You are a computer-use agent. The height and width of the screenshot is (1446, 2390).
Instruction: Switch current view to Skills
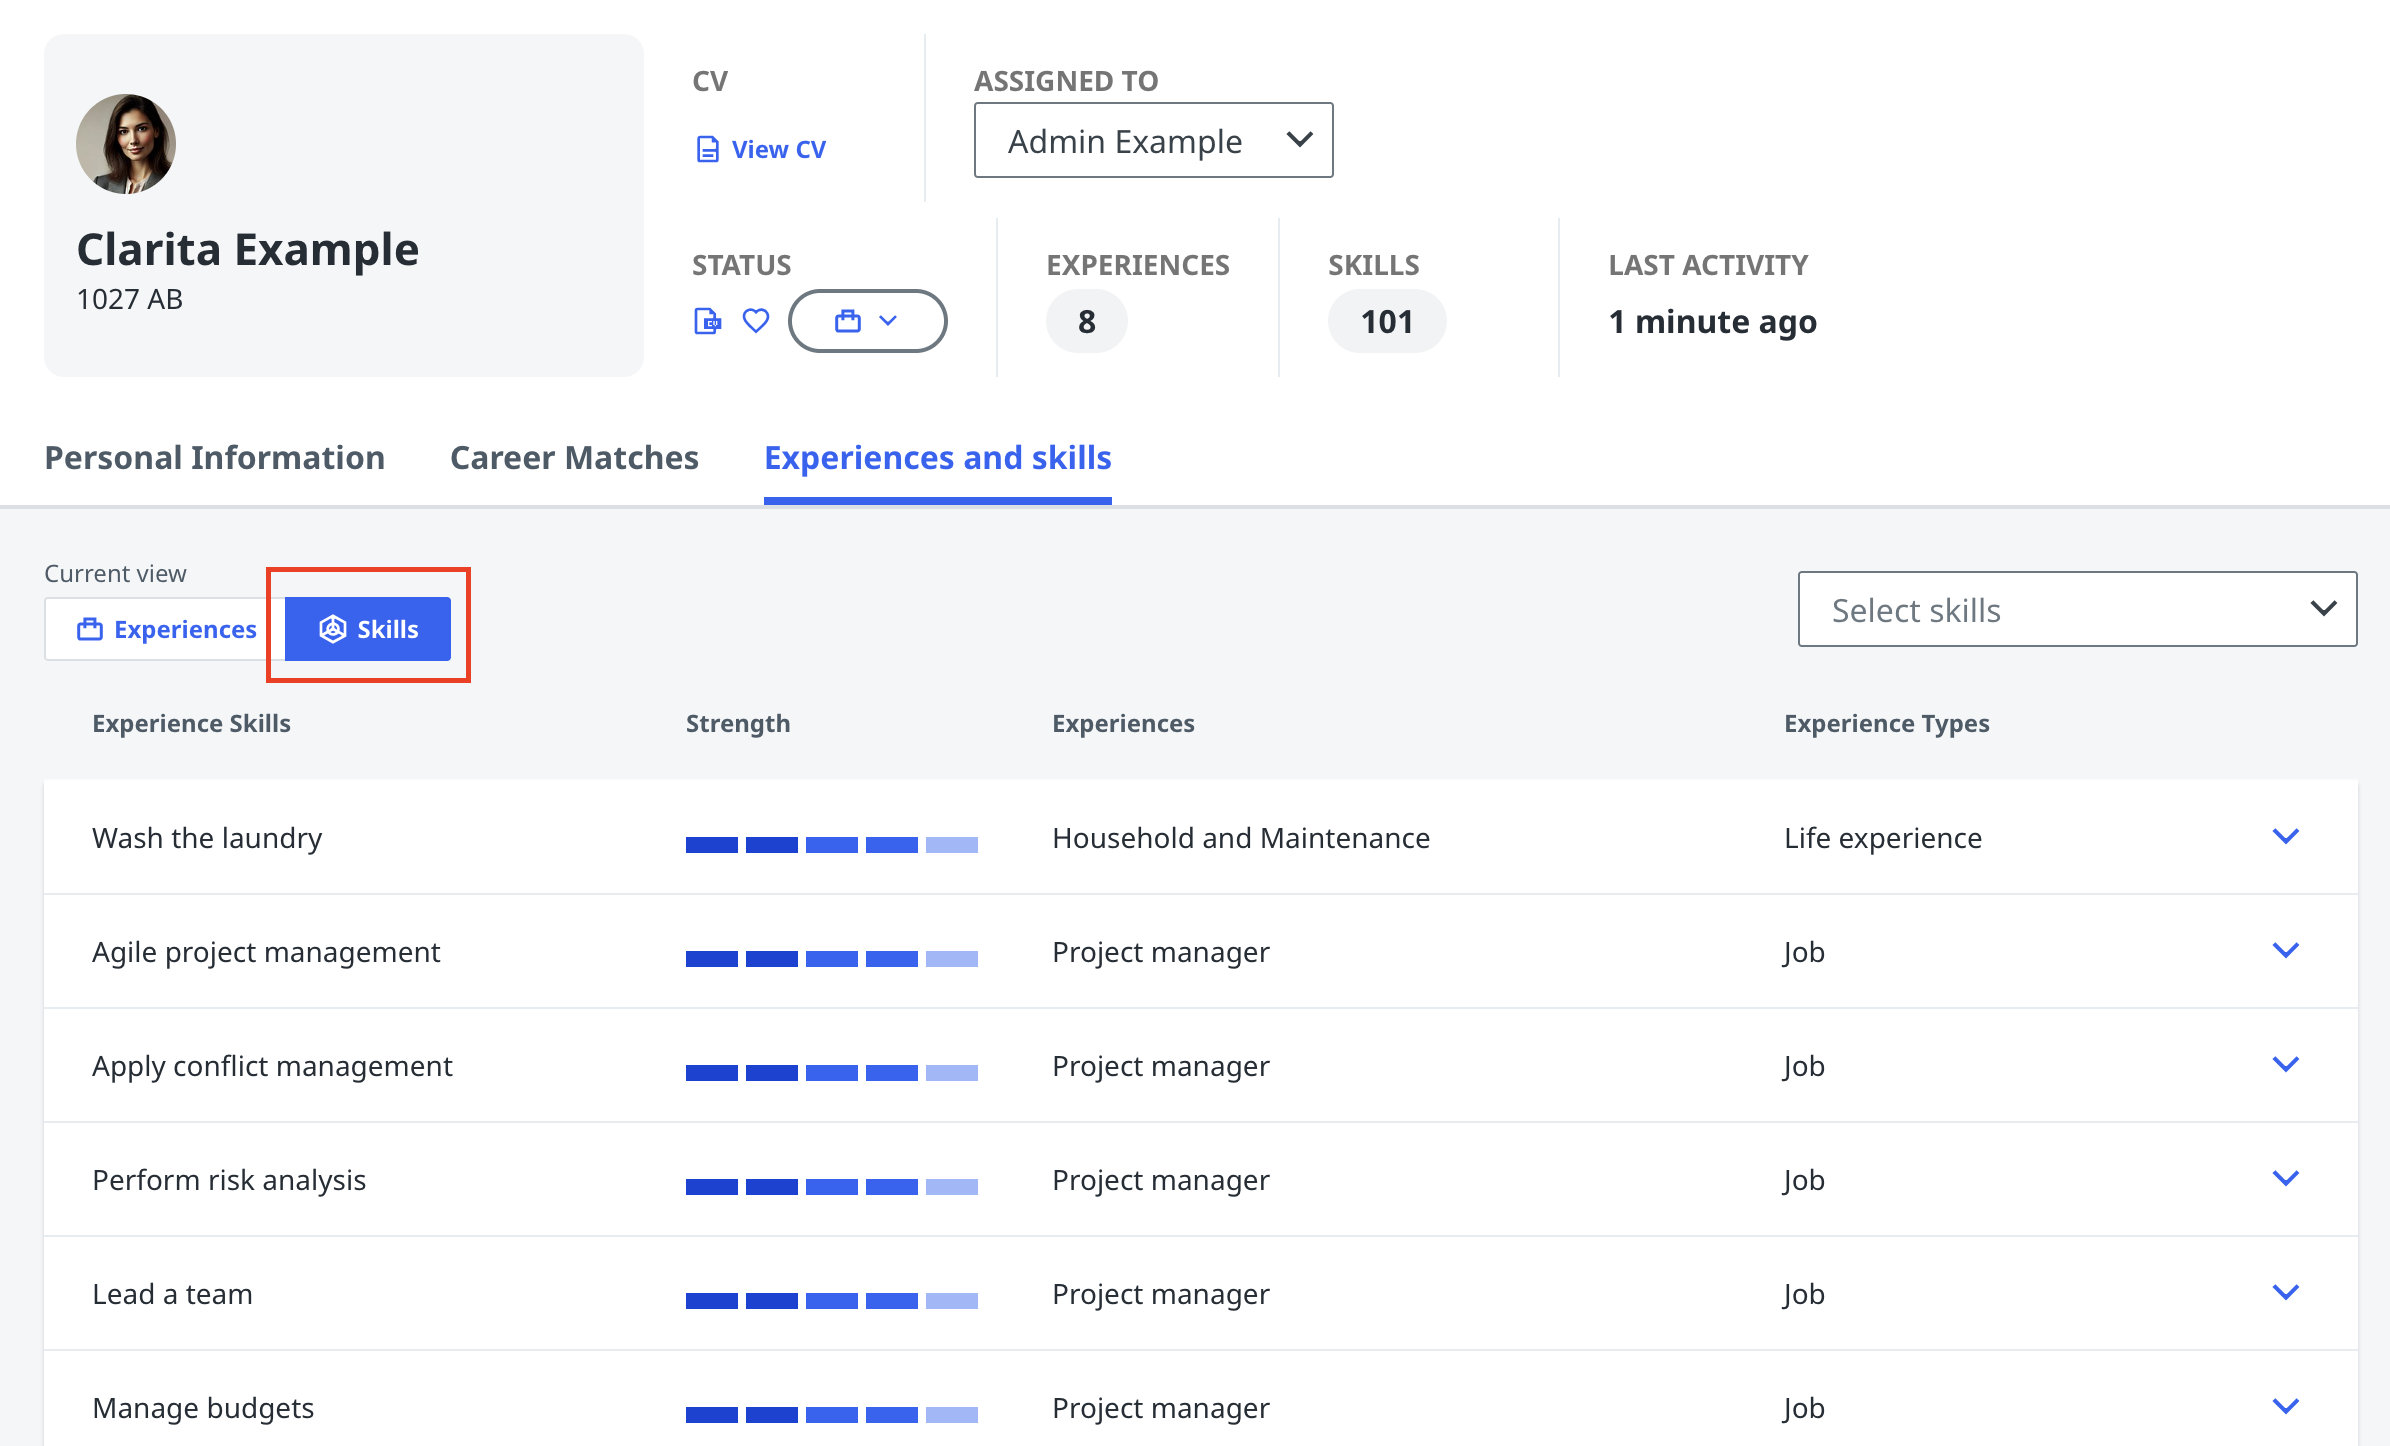368,629
